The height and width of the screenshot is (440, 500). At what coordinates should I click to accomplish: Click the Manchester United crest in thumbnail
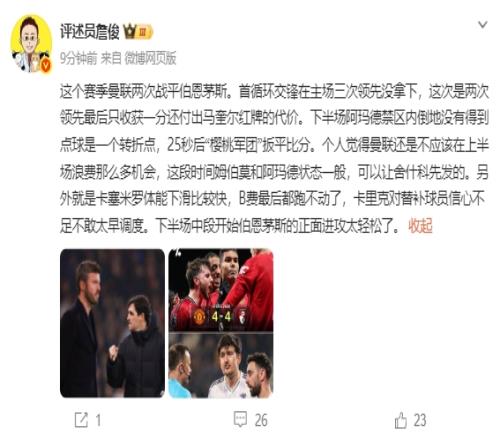[x=199, y=317]
